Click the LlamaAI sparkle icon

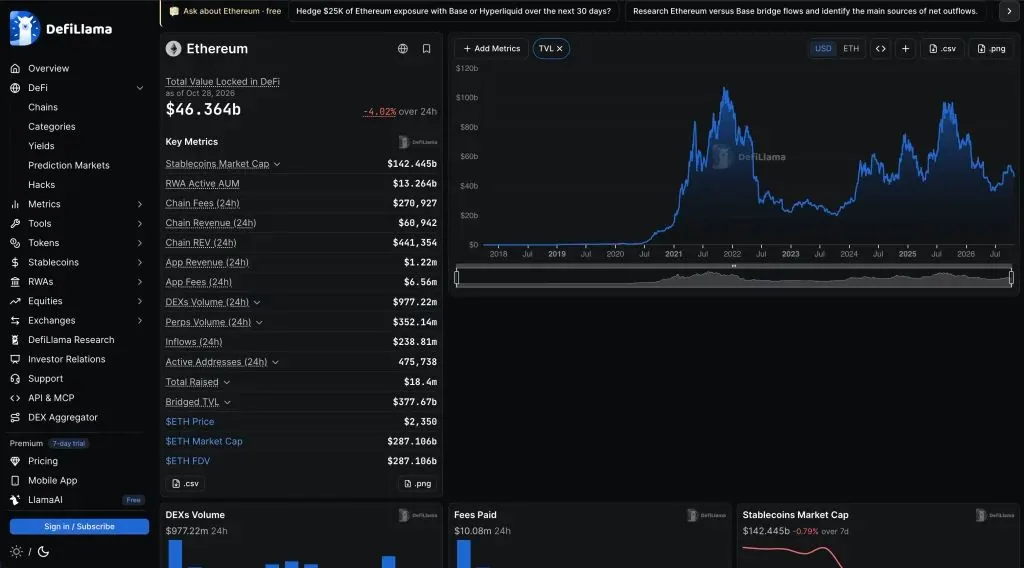coord(15,500)
